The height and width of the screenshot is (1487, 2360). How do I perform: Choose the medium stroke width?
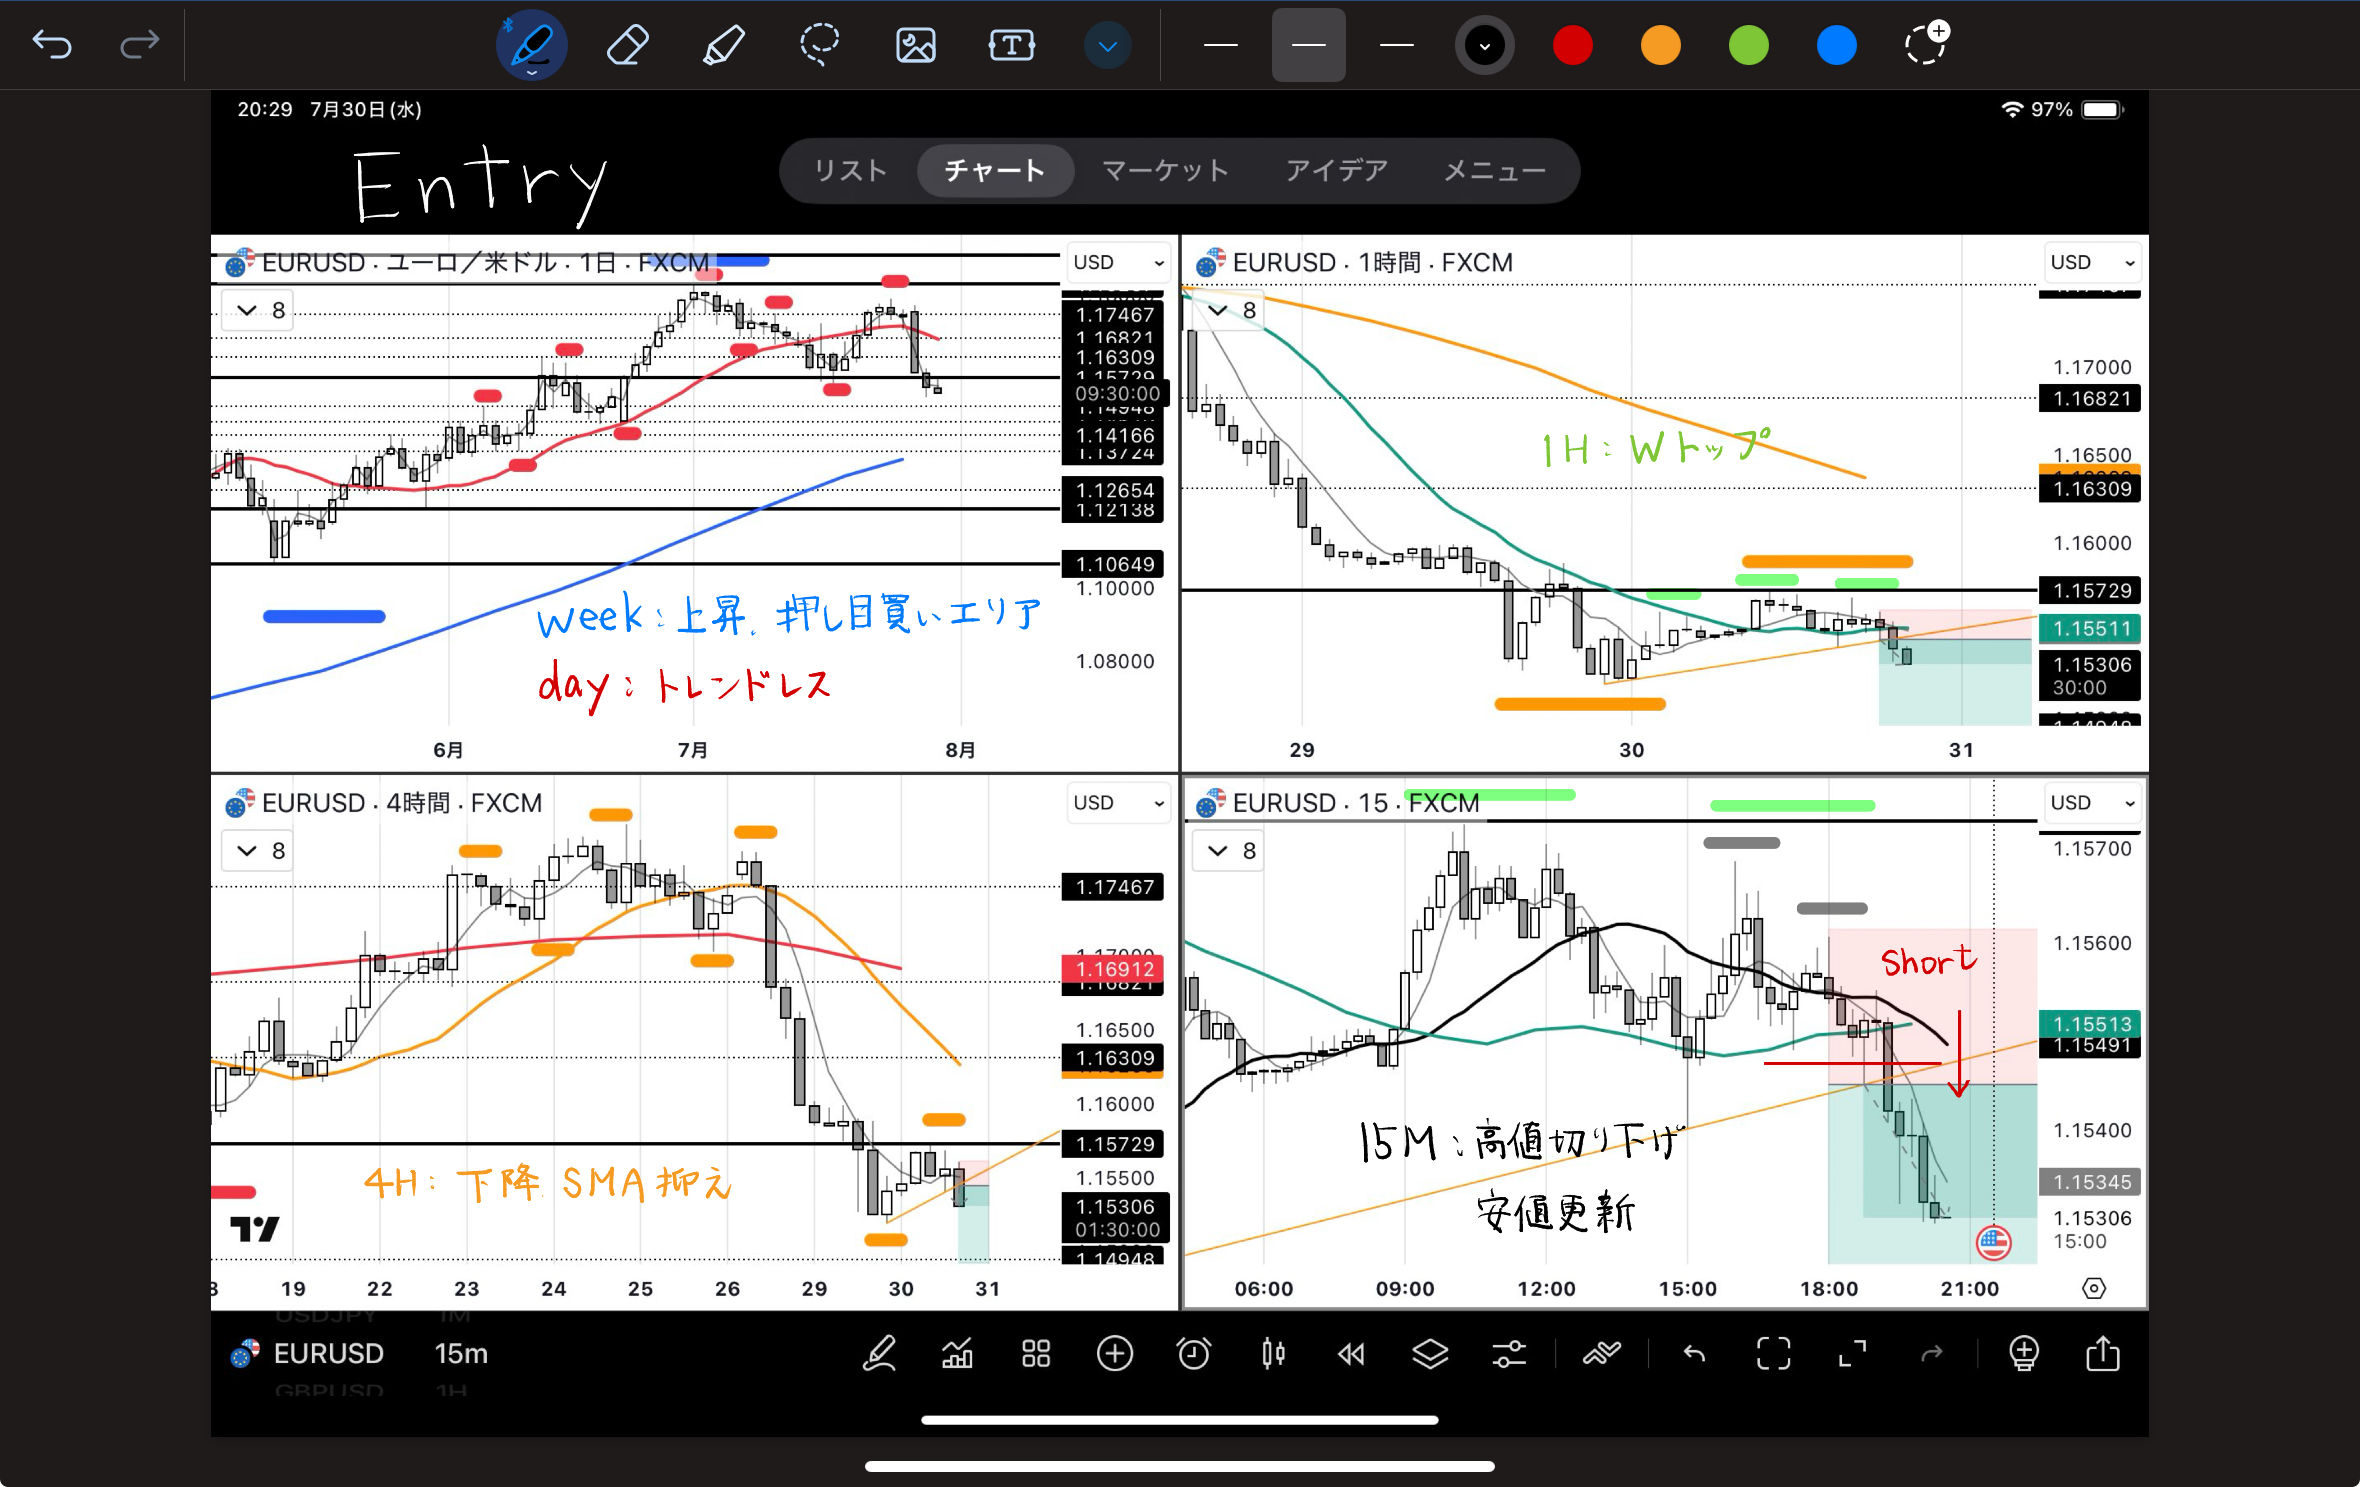(1308, 45)
